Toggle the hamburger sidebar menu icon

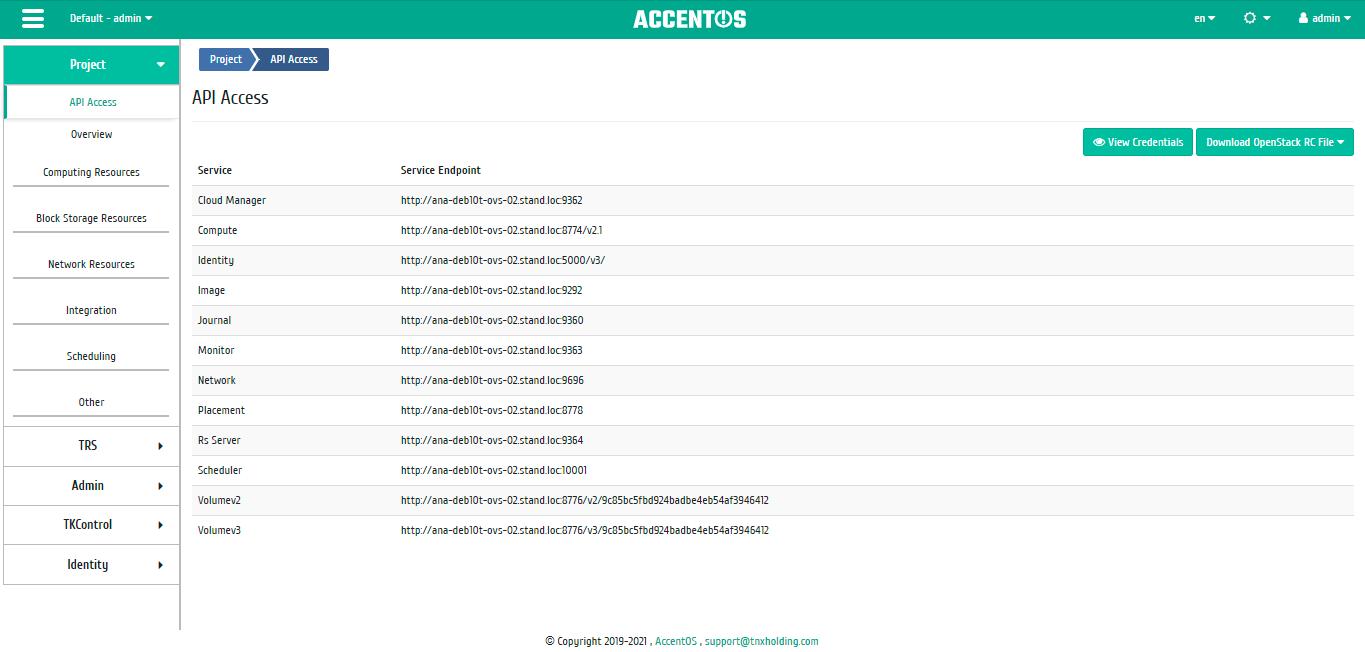click(32, 18)
